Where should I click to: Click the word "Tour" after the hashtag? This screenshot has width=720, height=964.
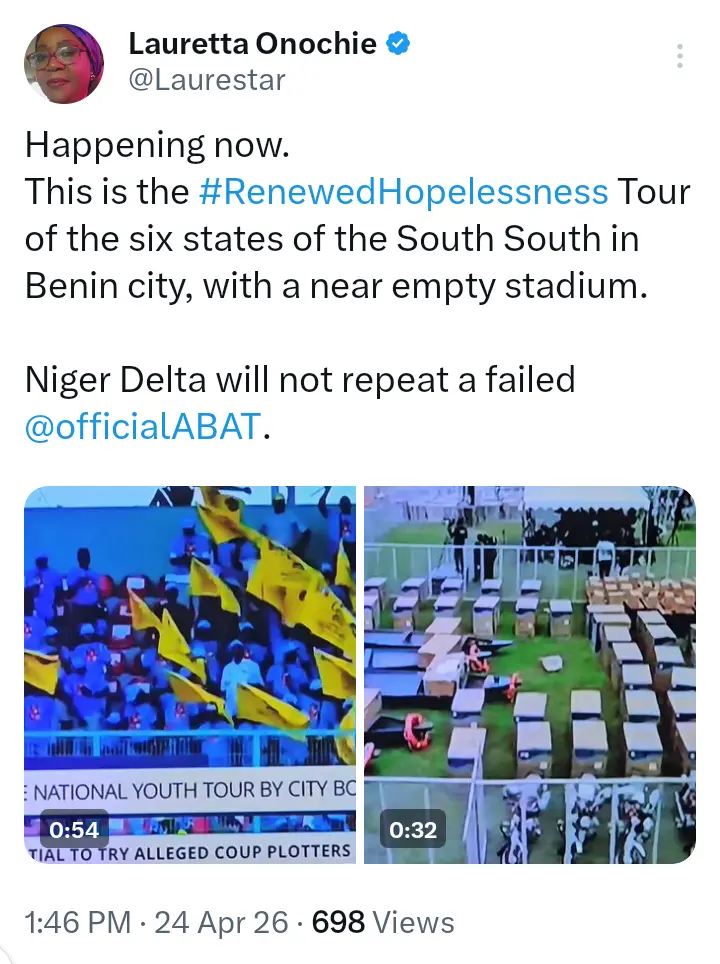(x=654, y=191)
